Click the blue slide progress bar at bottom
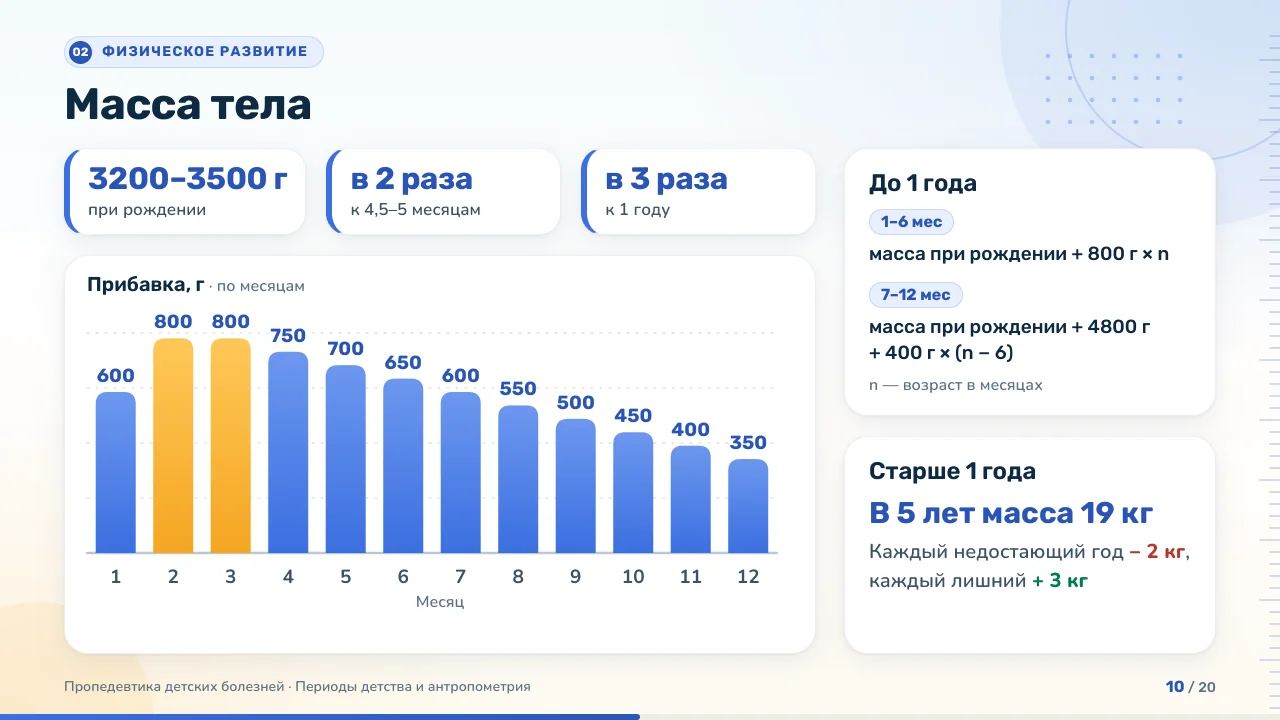 (x=320, y=716)
